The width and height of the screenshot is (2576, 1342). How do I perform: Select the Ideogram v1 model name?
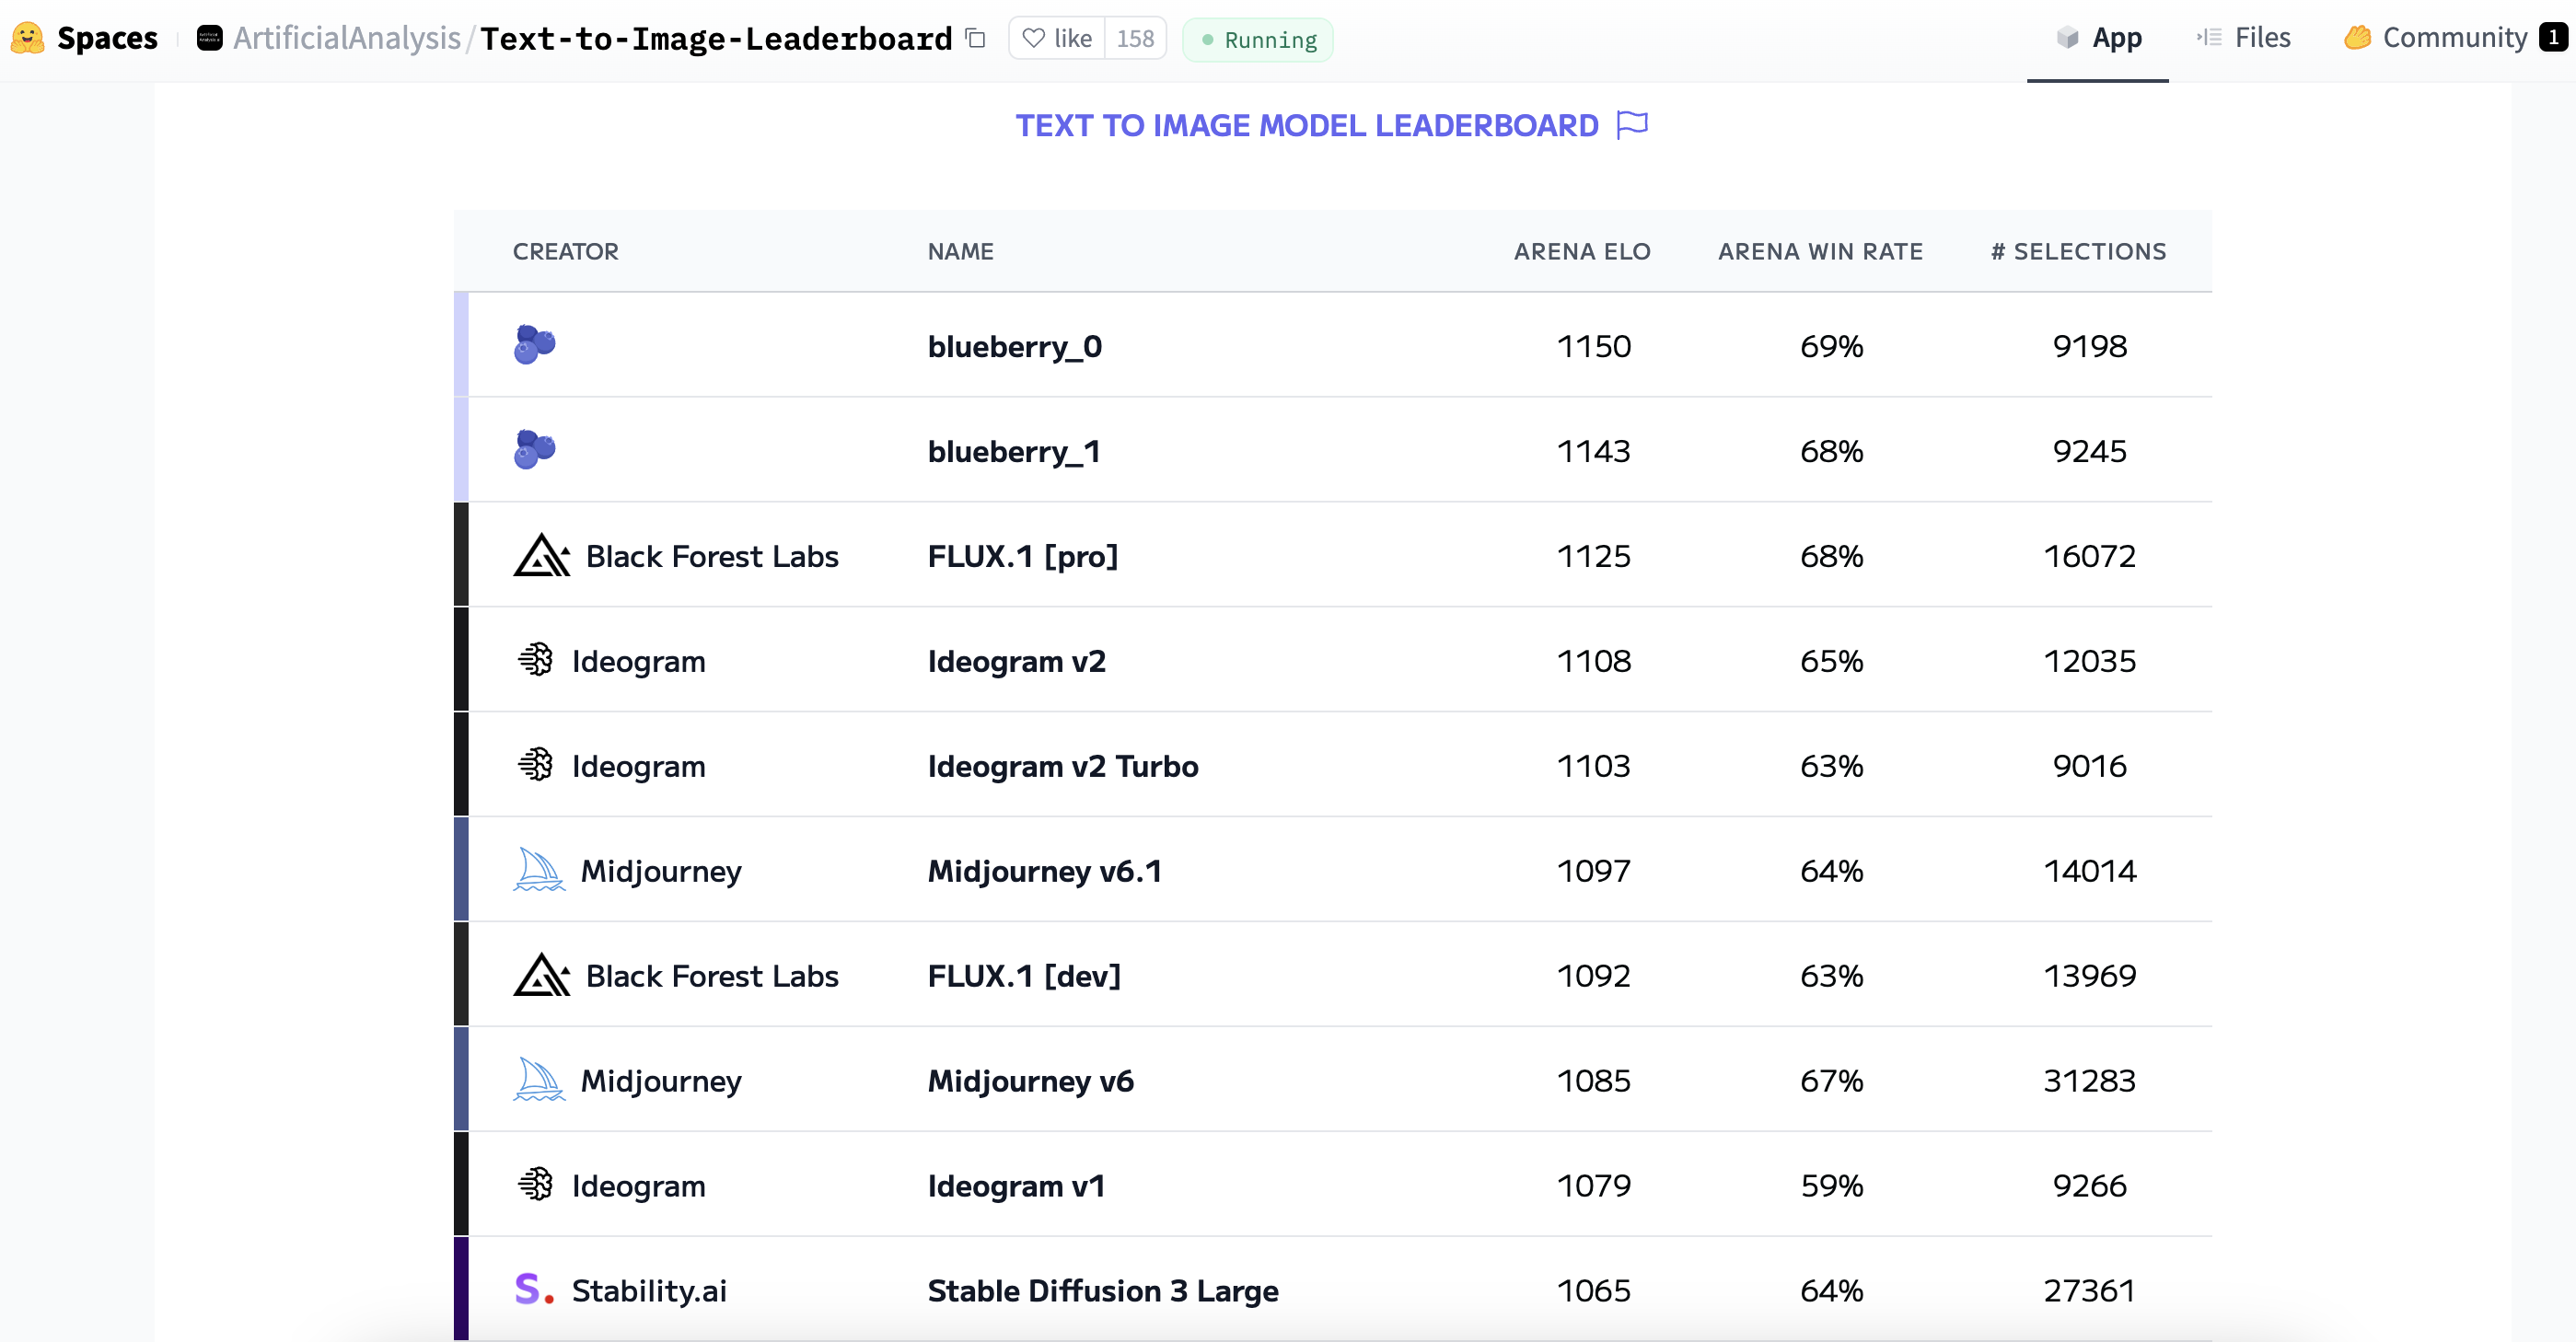point(1016,1186)
